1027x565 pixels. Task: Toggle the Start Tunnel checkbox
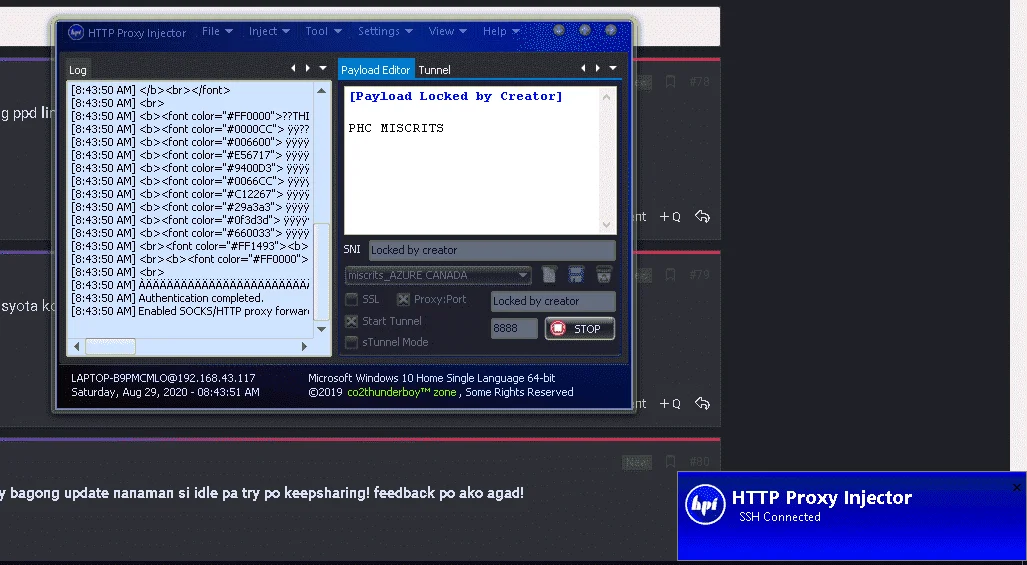pyautogui.click(x=352, y=321)
